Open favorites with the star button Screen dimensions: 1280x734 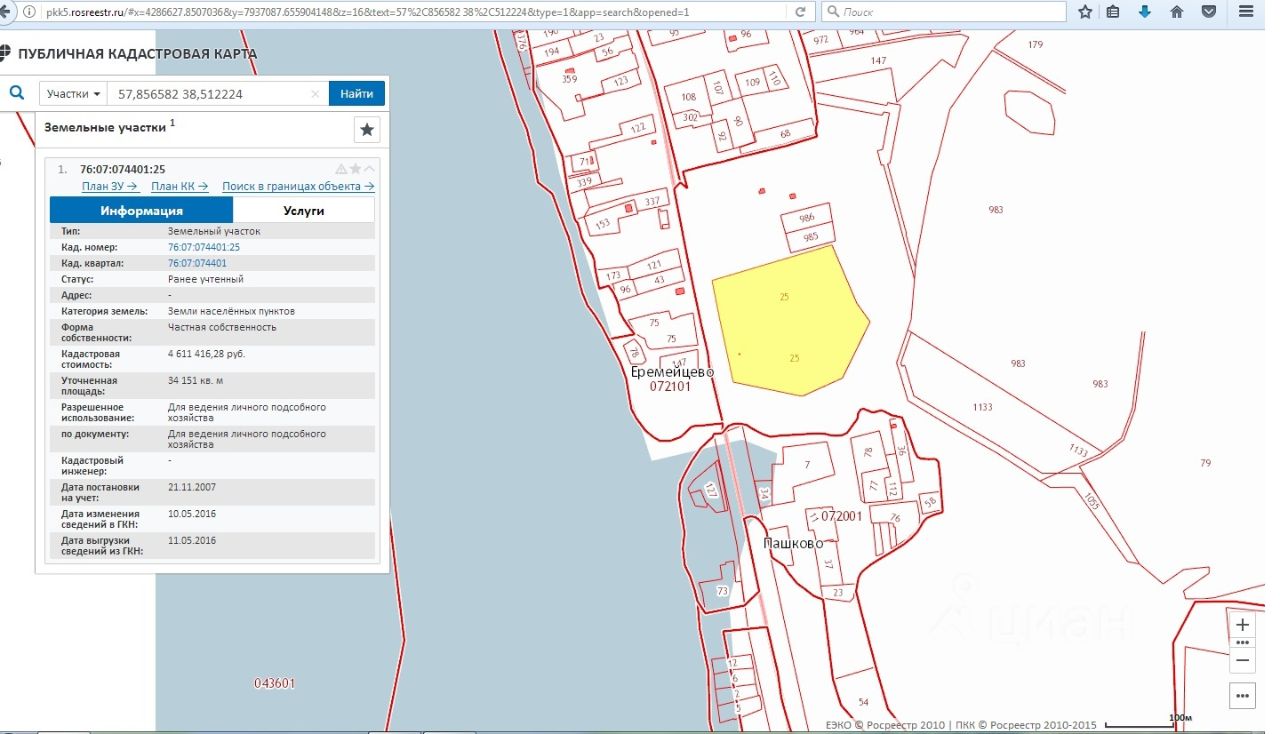point(367,130)
